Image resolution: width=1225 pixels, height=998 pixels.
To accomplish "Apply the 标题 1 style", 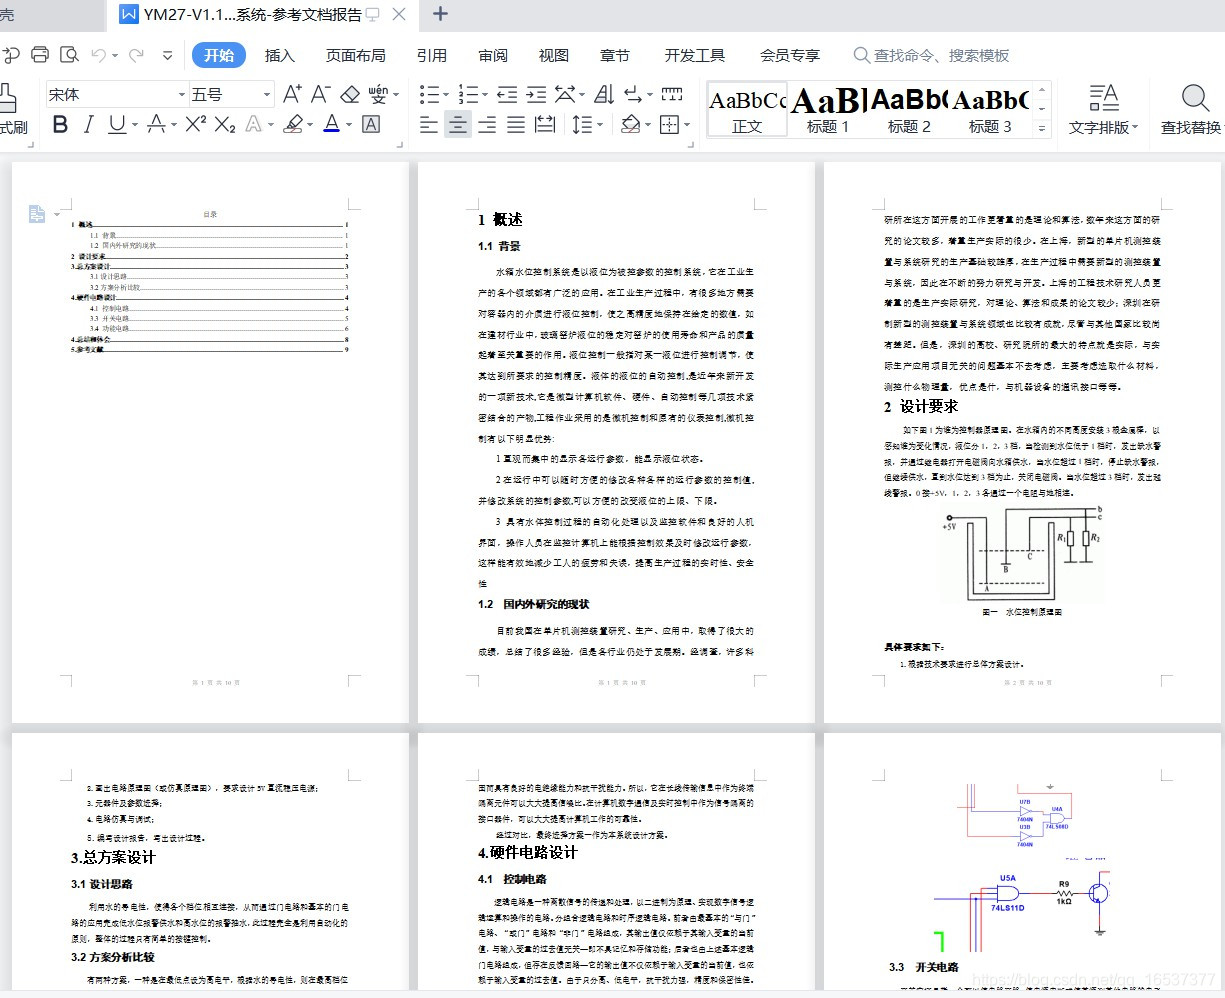I will pos(827,109).
